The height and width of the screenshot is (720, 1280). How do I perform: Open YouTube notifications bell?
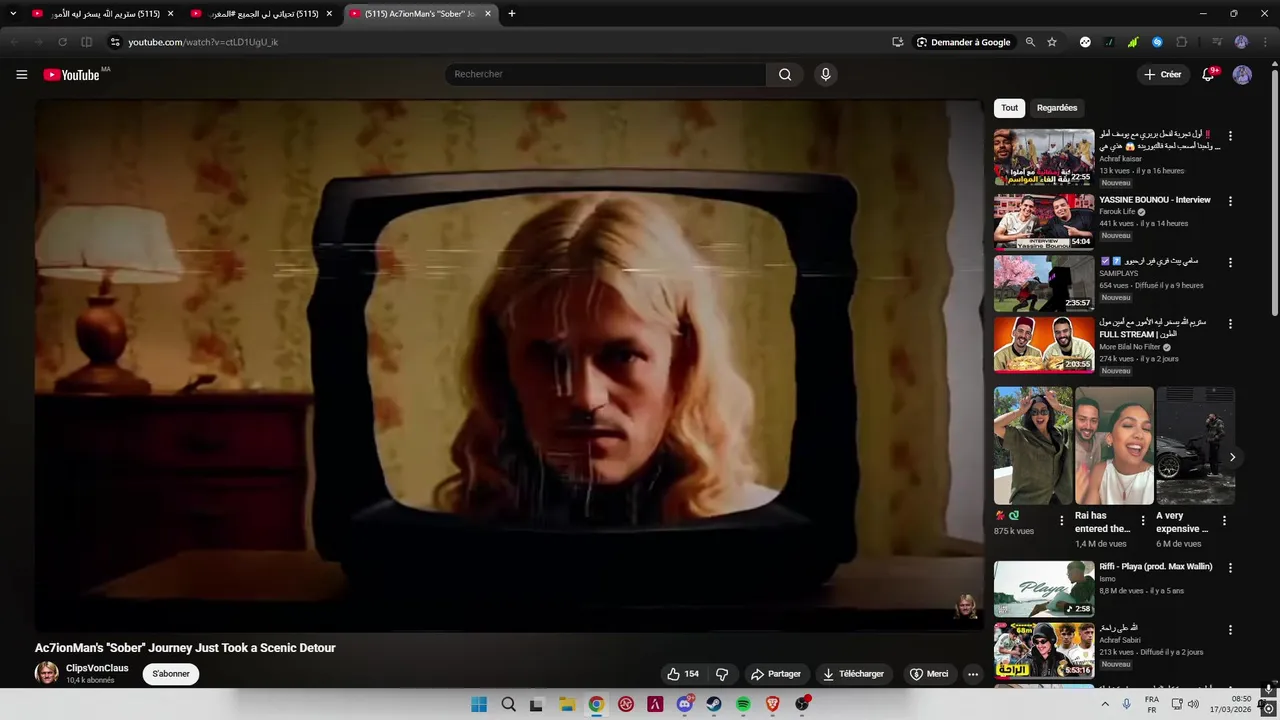pyautogui.click(x=1208, y=75)
